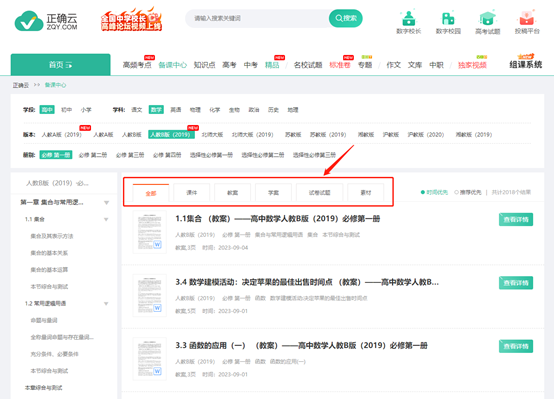The width and height of the screenshot is (554, 399).
Task: Open 精品 navigation item
Action: pos(272,65)
